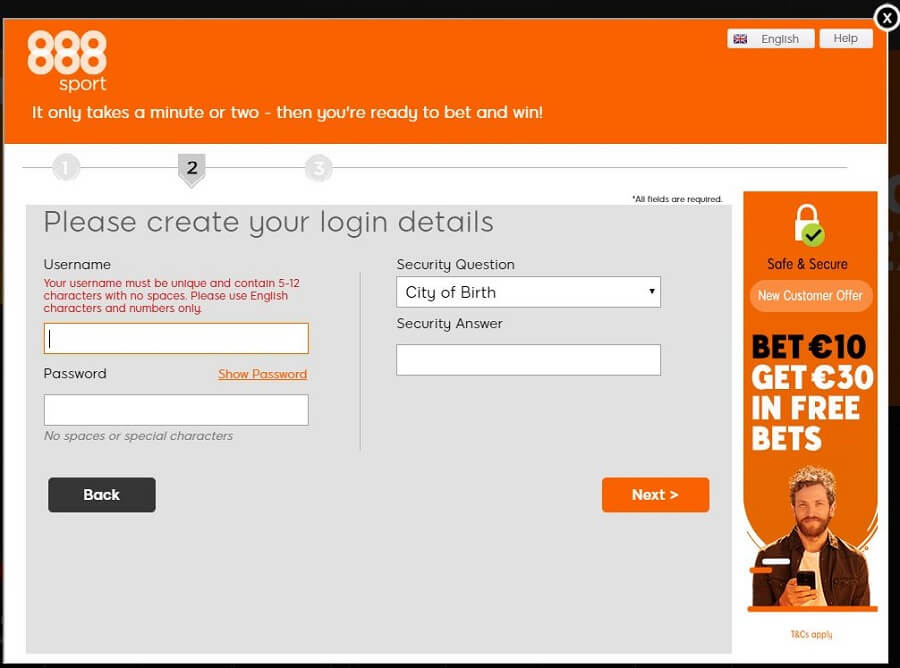Image resolution: width=900 pixels, height=668 pixels.
Task: Click the Safe & Secure padlock icon
Action: tap(809, 226)
